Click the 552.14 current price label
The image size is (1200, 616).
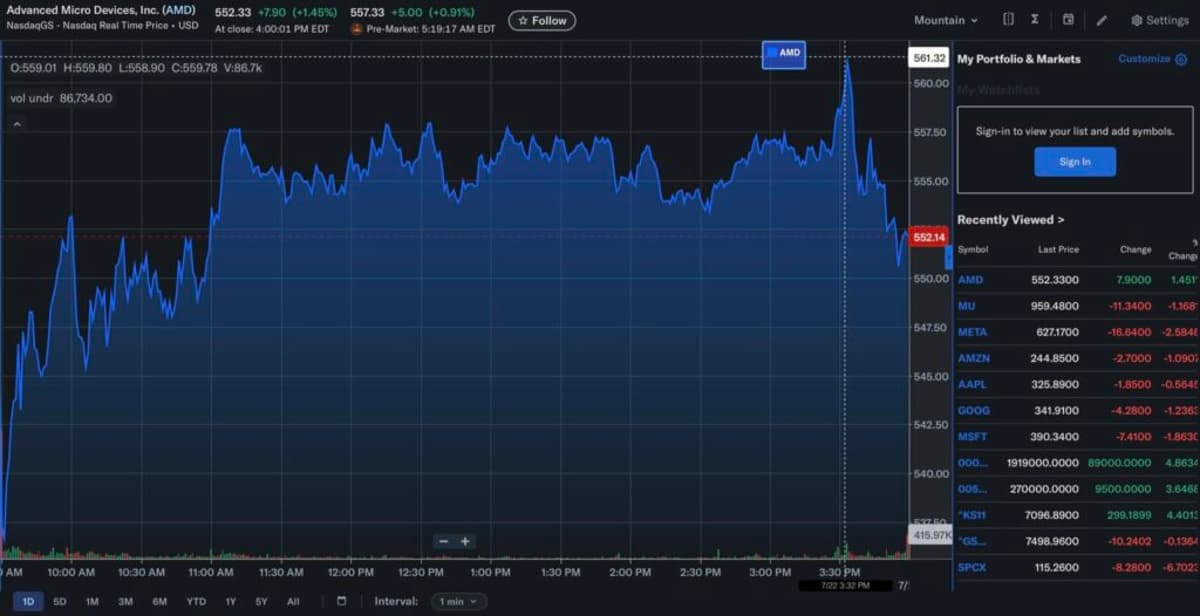pyautogui.click(x=929, y=237)
